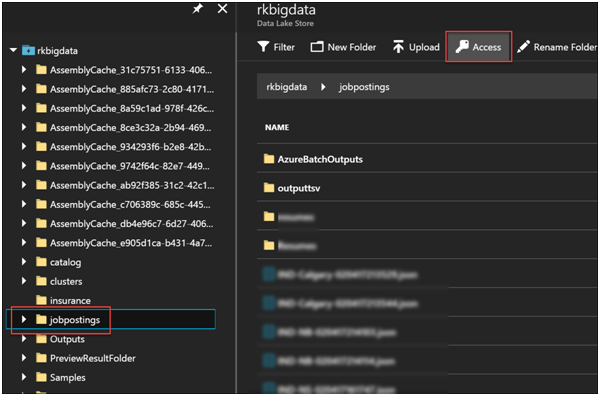Select the AssemblyCache_9742f64c tree entry text

(x=130, y=166)
